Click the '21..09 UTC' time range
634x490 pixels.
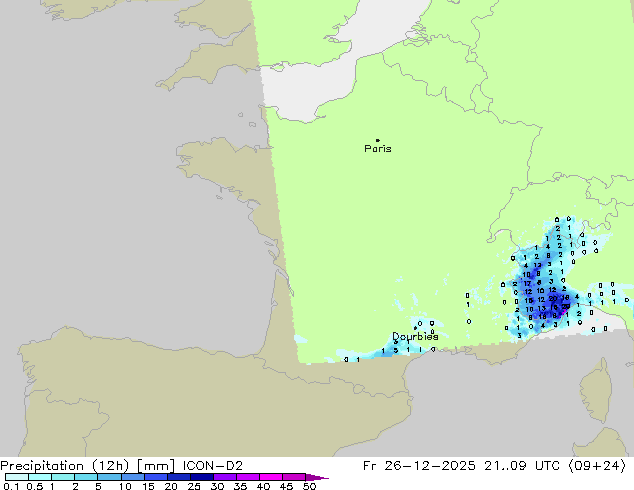(522, 466)
